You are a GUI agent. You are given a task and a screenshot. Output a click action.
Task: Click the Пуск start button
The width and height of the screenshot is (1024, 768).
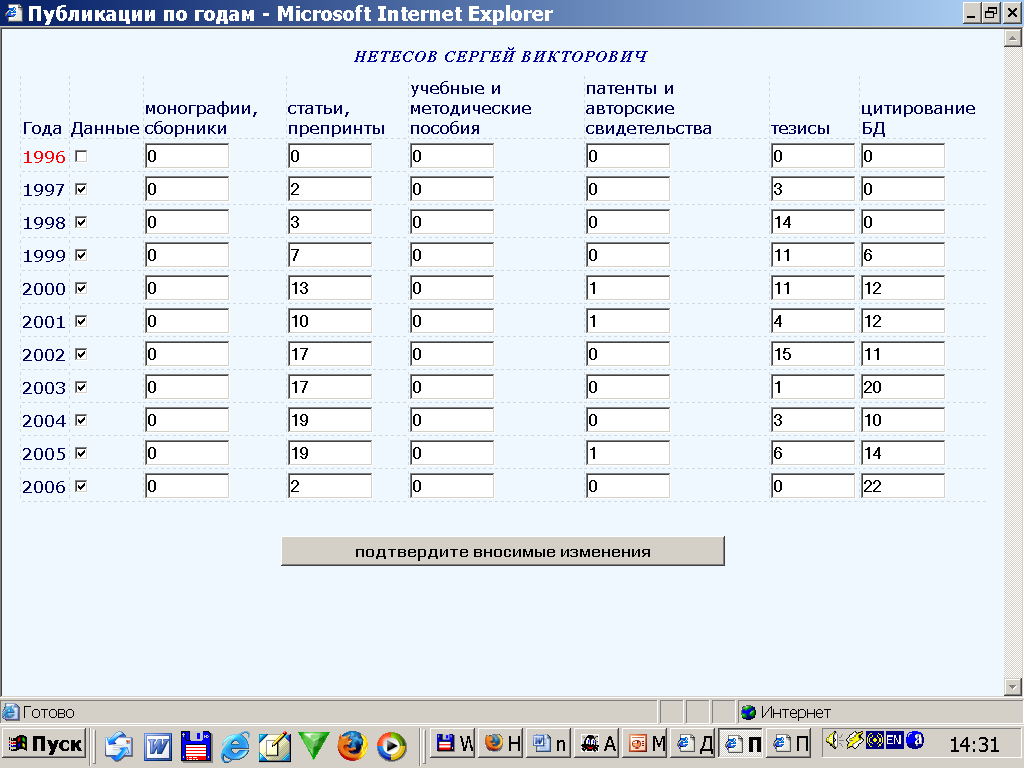pos(46,744)
